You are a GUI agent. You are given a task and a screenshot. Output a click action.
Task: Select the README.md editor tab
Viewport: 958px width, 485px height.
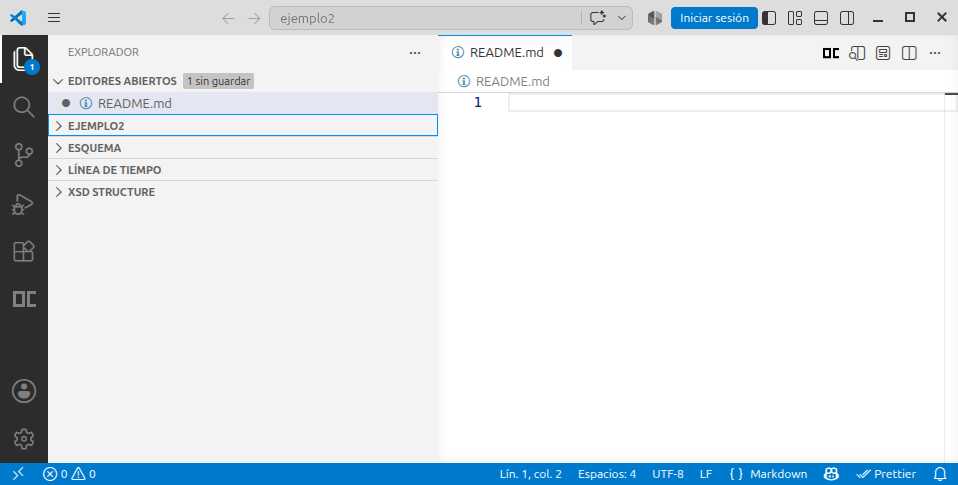[505, 53]
